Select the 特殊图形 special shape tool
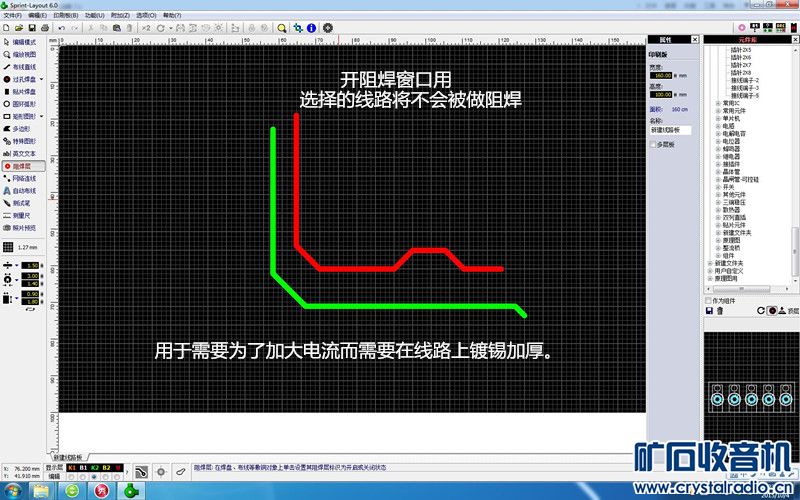This screenshot has width=800, height=500. [x=20, y=141]
